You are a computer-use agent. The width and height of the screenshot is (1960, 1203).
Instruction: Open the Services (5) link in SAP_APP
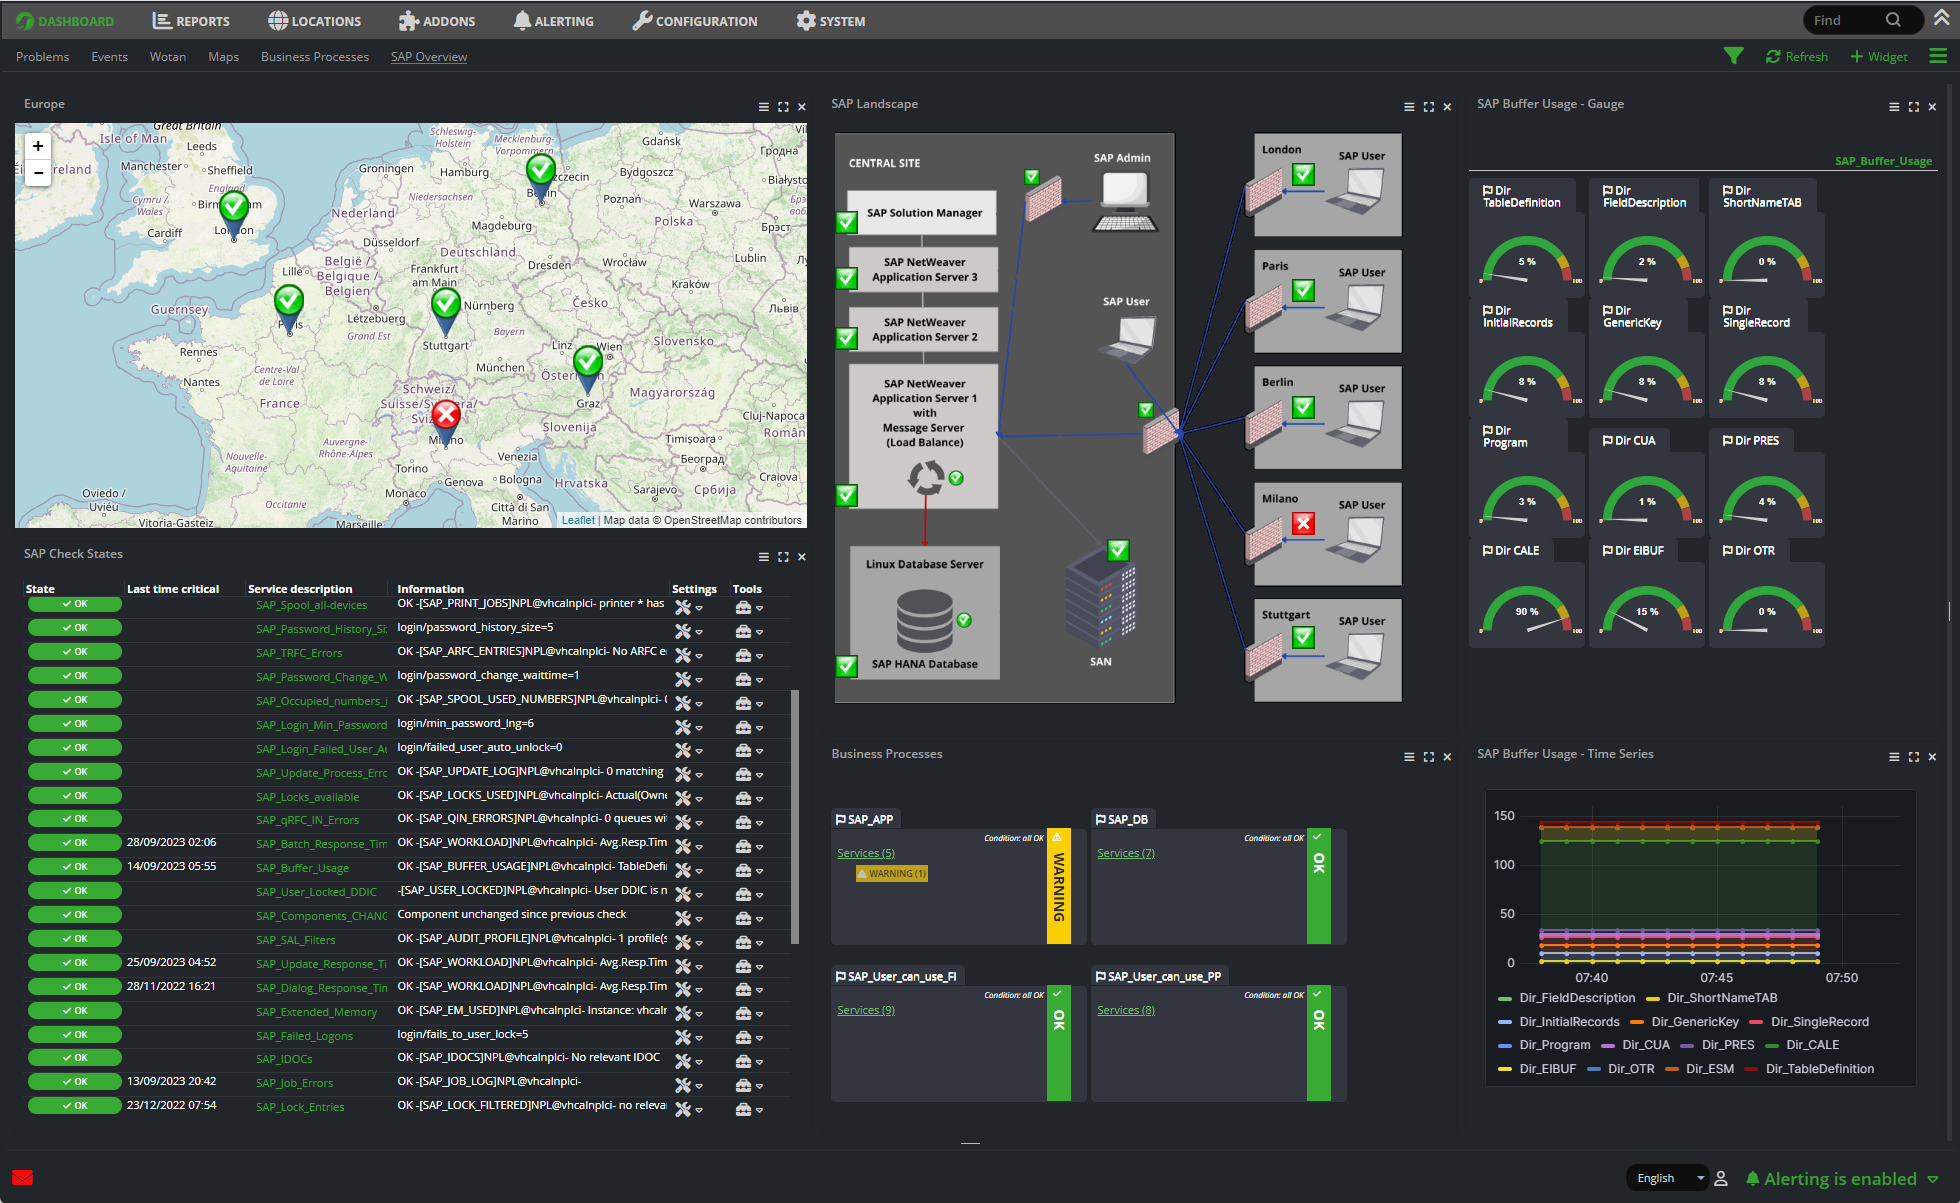(x=864, y=853)
